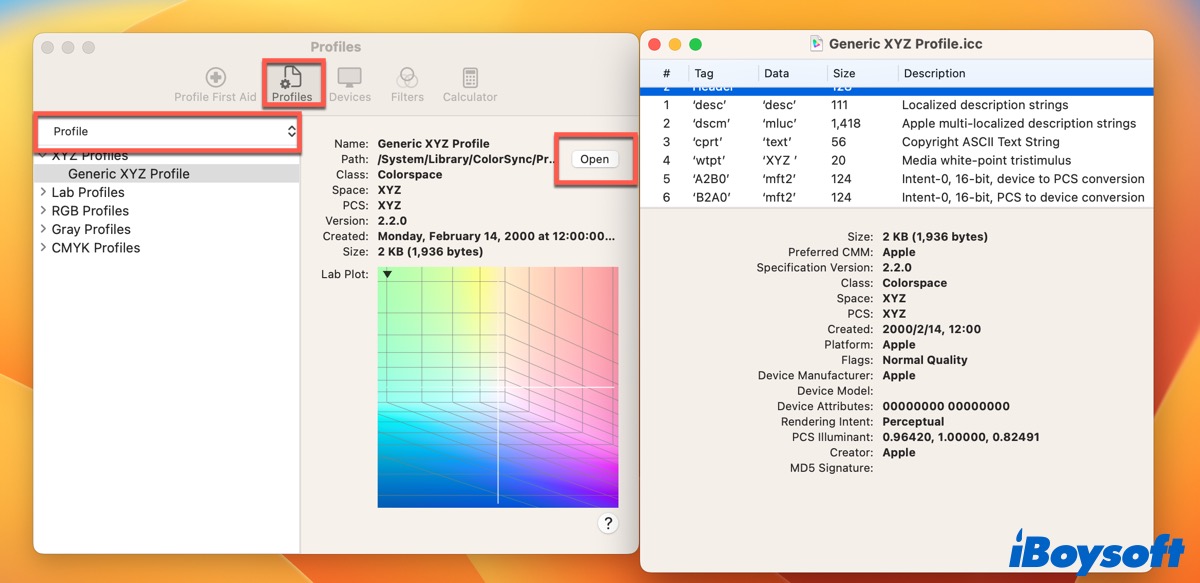Click the 'text' data cell
The image size is (1200, 583).
pyautogui.click(x=777, y=142)
